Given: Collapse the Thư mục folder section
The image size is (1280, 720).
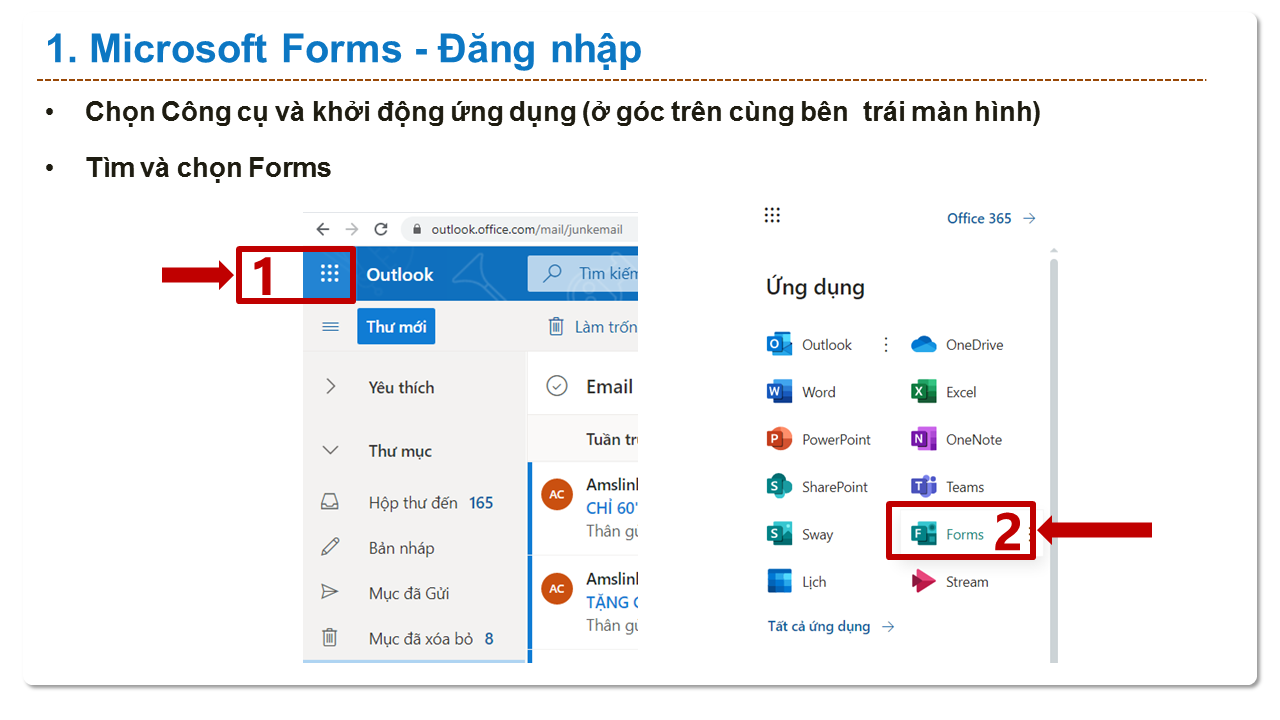Looking at the screenshot, I should (x=330, y=451).
